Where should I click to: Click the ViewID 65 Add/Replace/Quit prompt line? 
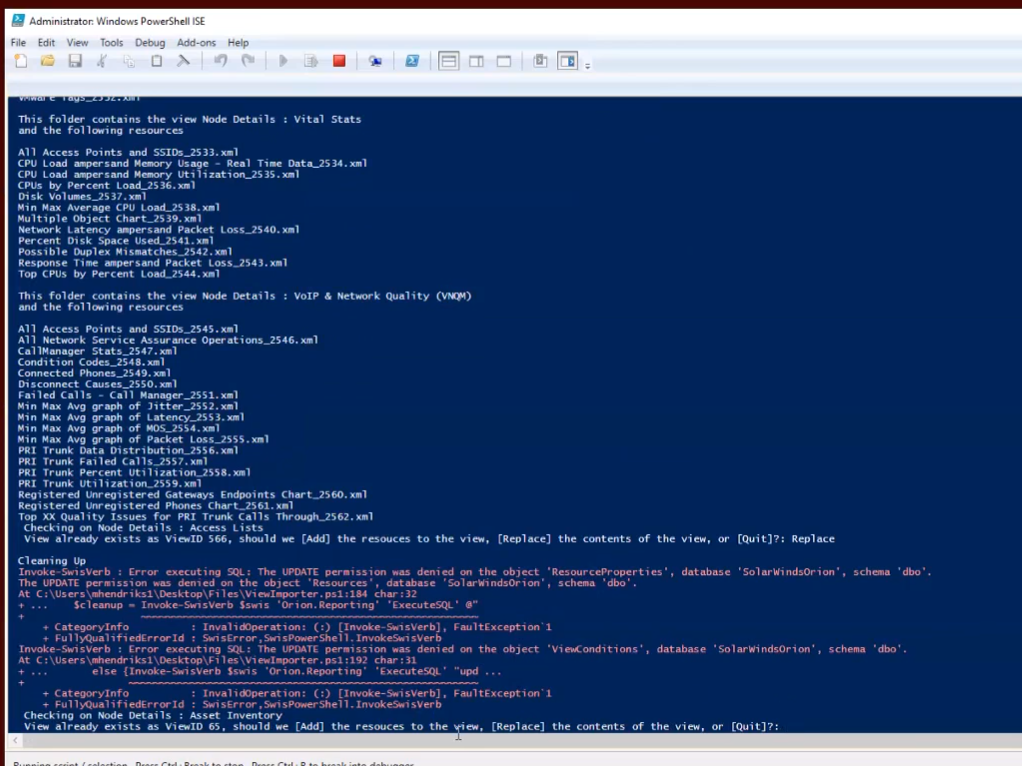click(402, 726)
